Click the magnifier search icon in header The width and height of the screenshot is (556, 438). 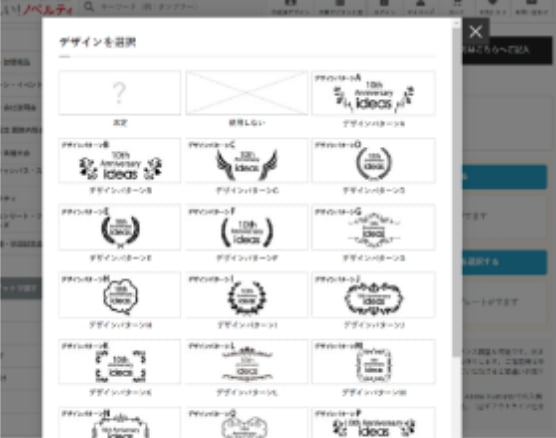89,6
